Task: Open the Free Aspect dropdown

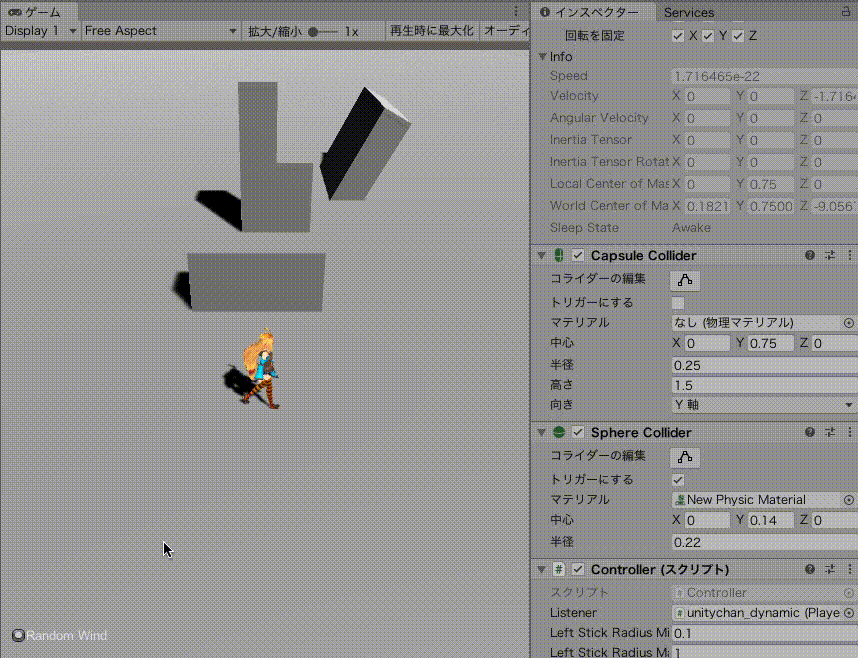Action: 160,31
